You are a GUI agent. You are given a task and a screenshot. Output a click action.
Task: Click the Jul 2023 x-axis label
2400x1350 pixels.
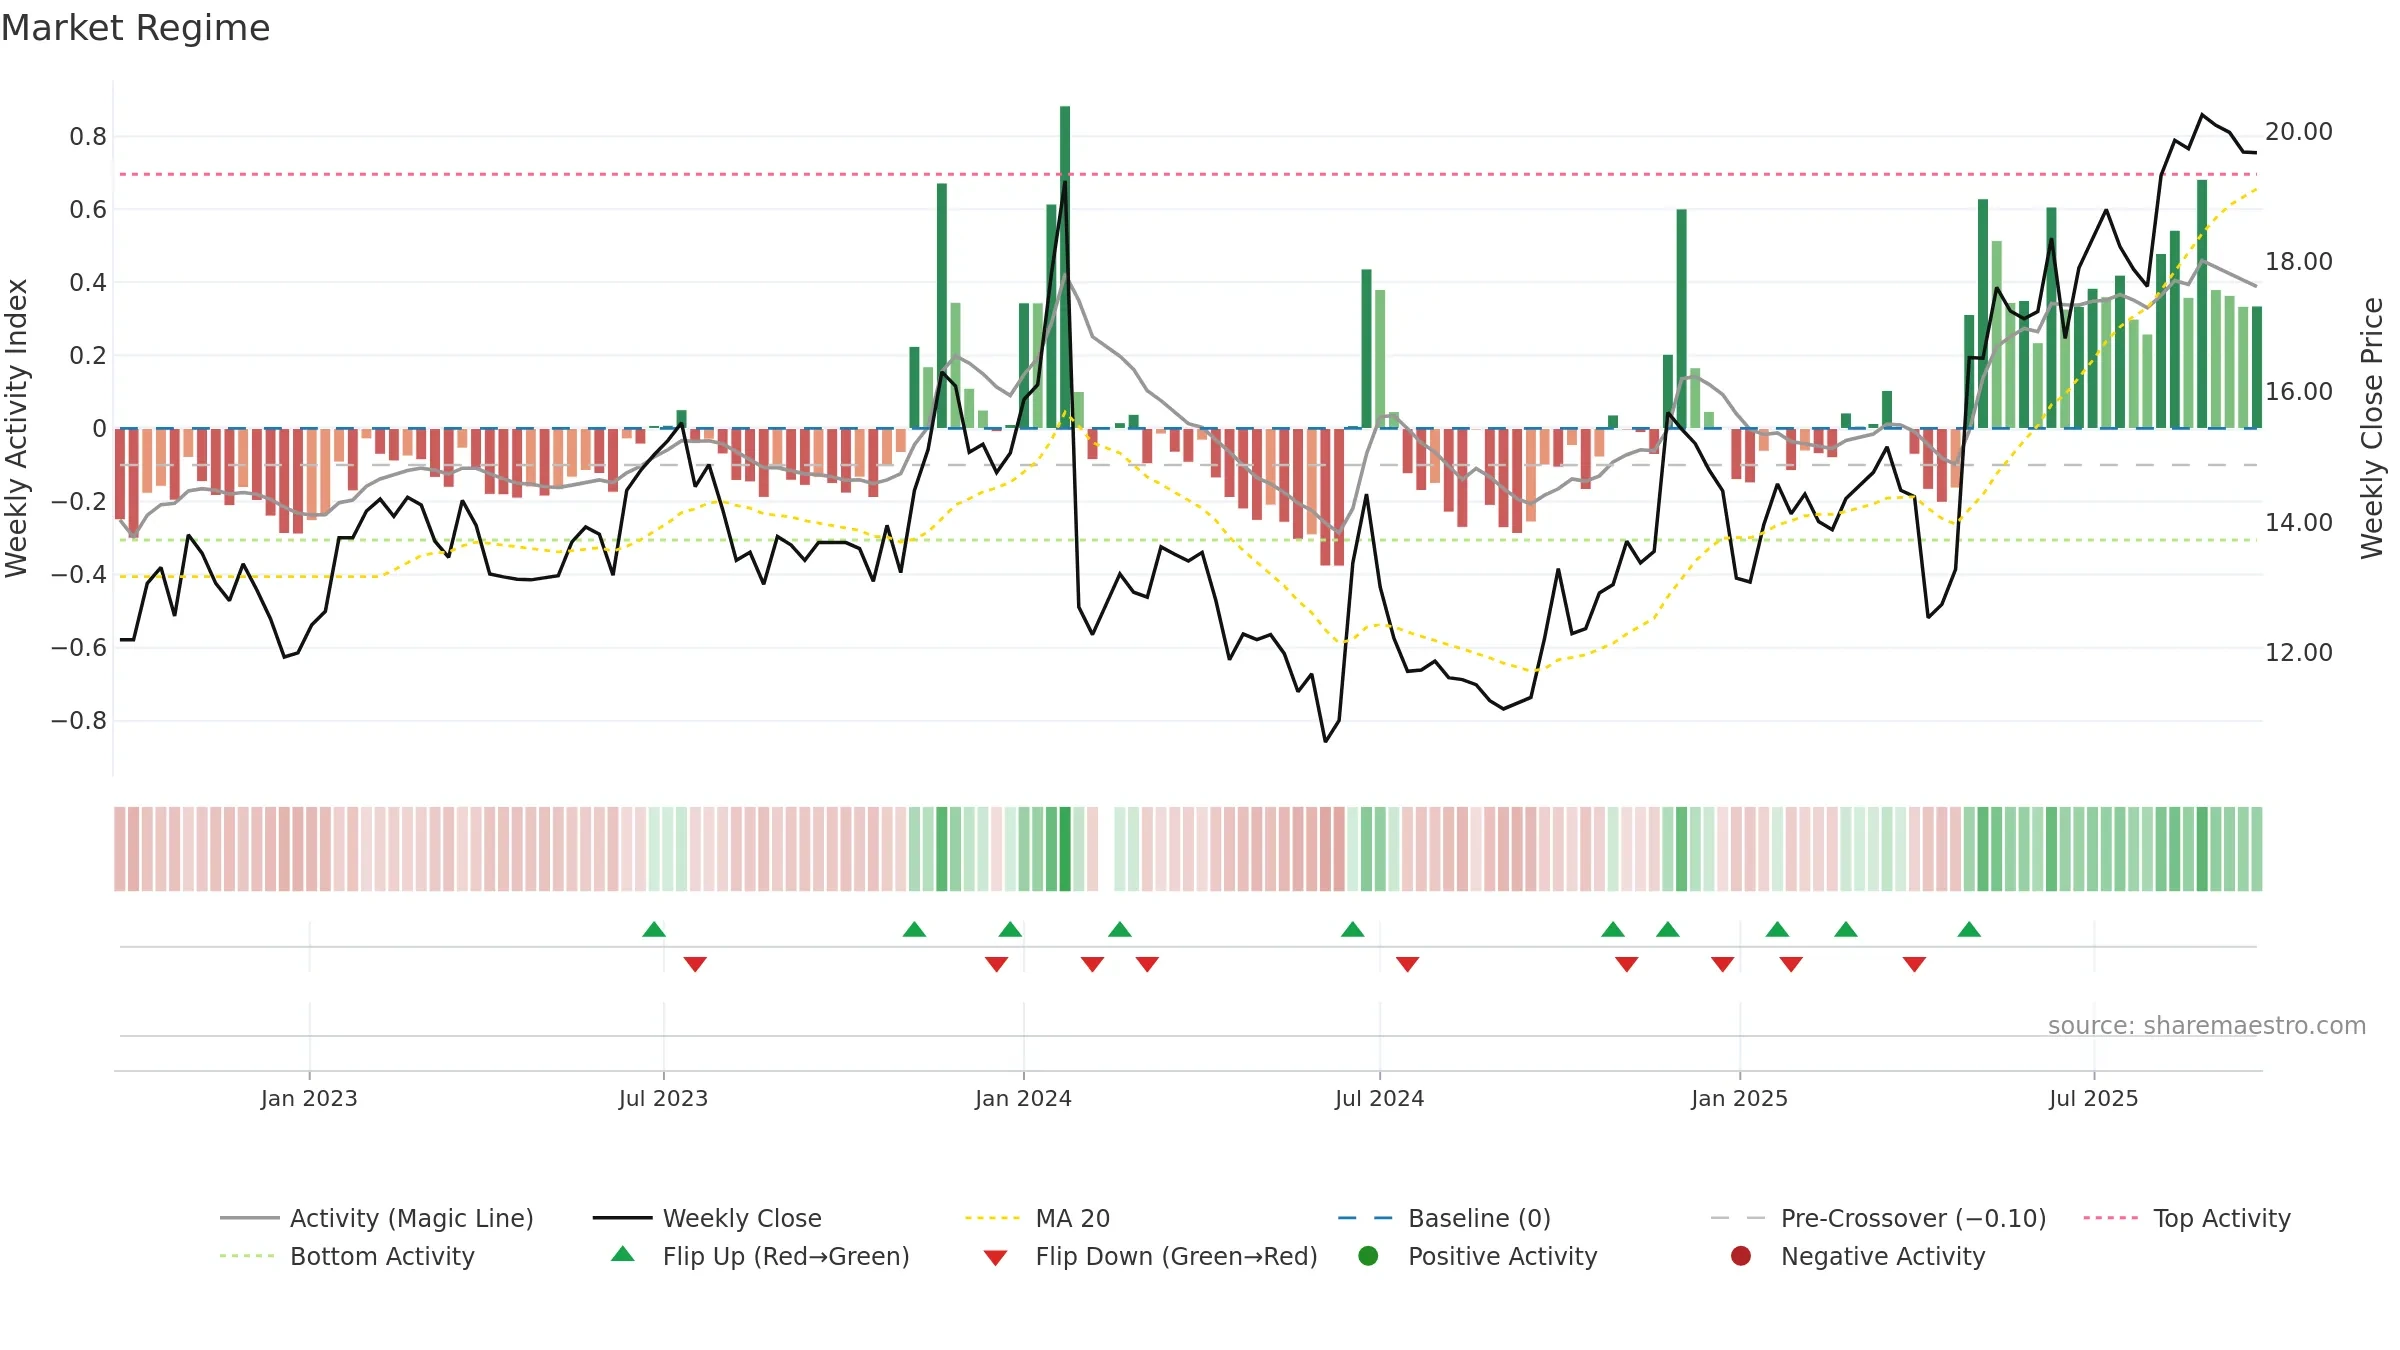[x=663, y=1098]
